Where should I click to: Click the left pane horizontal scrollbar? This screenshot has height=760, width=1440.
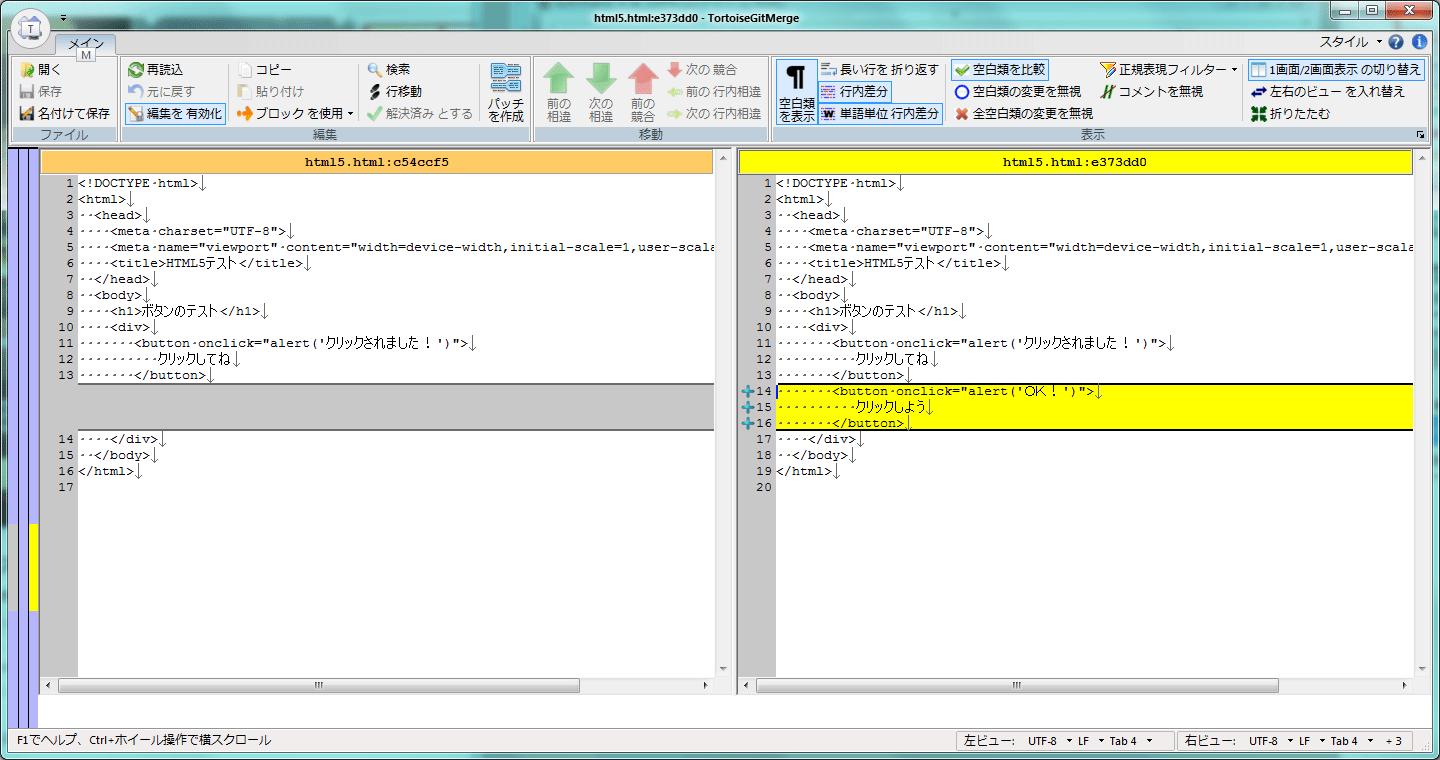[x=318, y=686]
